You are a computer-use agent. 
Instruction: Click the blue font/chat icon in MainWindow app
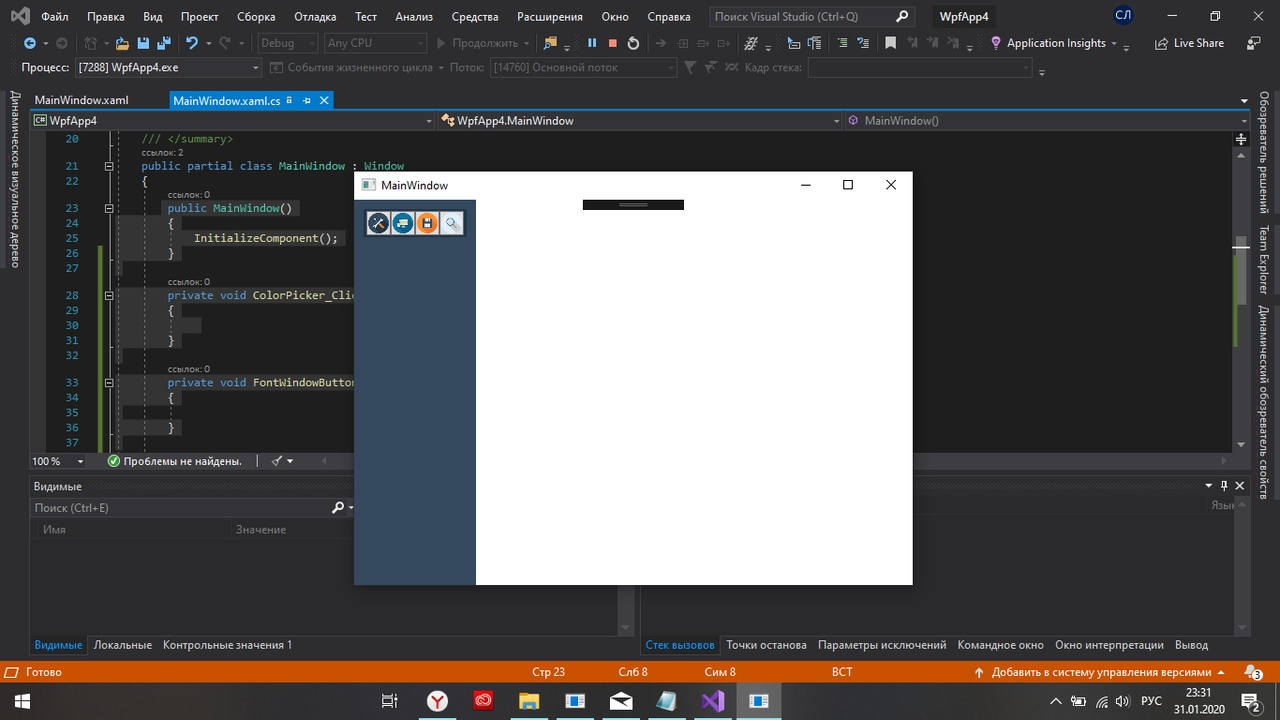click(403, 223)
